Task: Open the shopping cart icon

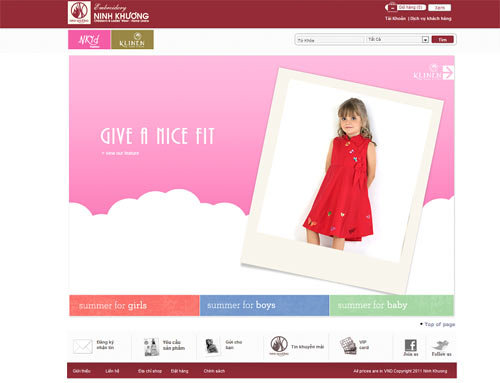Action: pyautogui.click(x=391, y=7)
